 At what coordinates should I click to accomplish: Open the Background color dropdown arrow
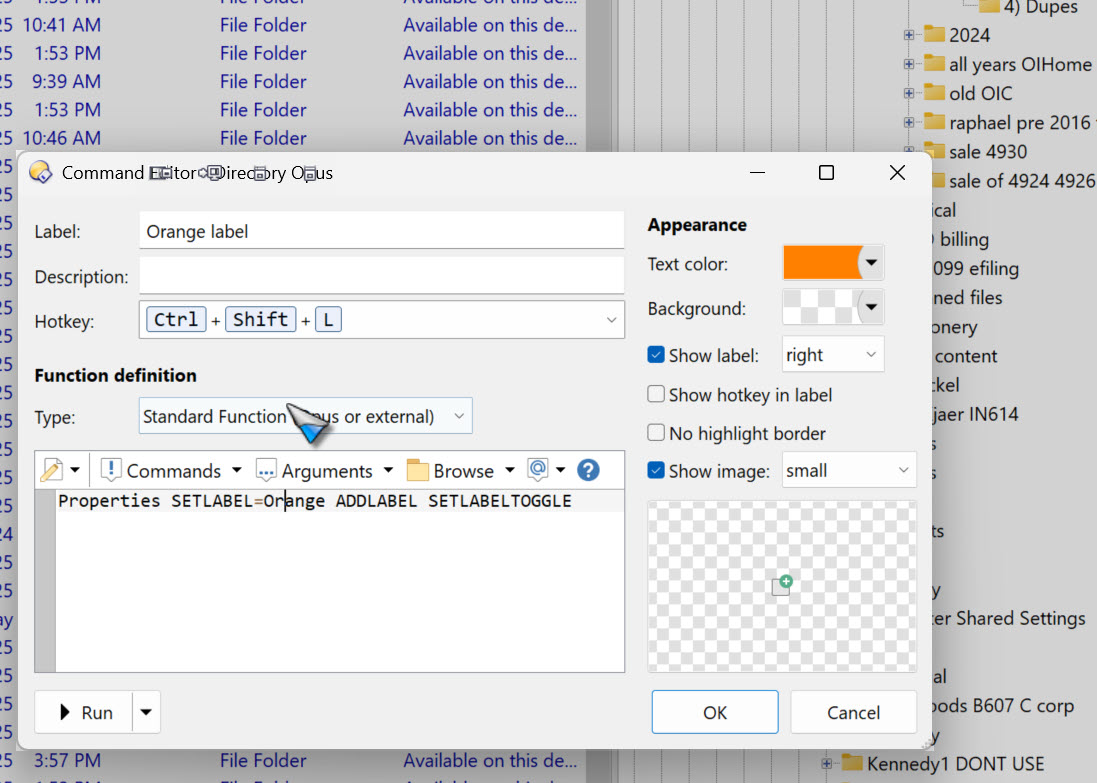click(x=871, y=307)
